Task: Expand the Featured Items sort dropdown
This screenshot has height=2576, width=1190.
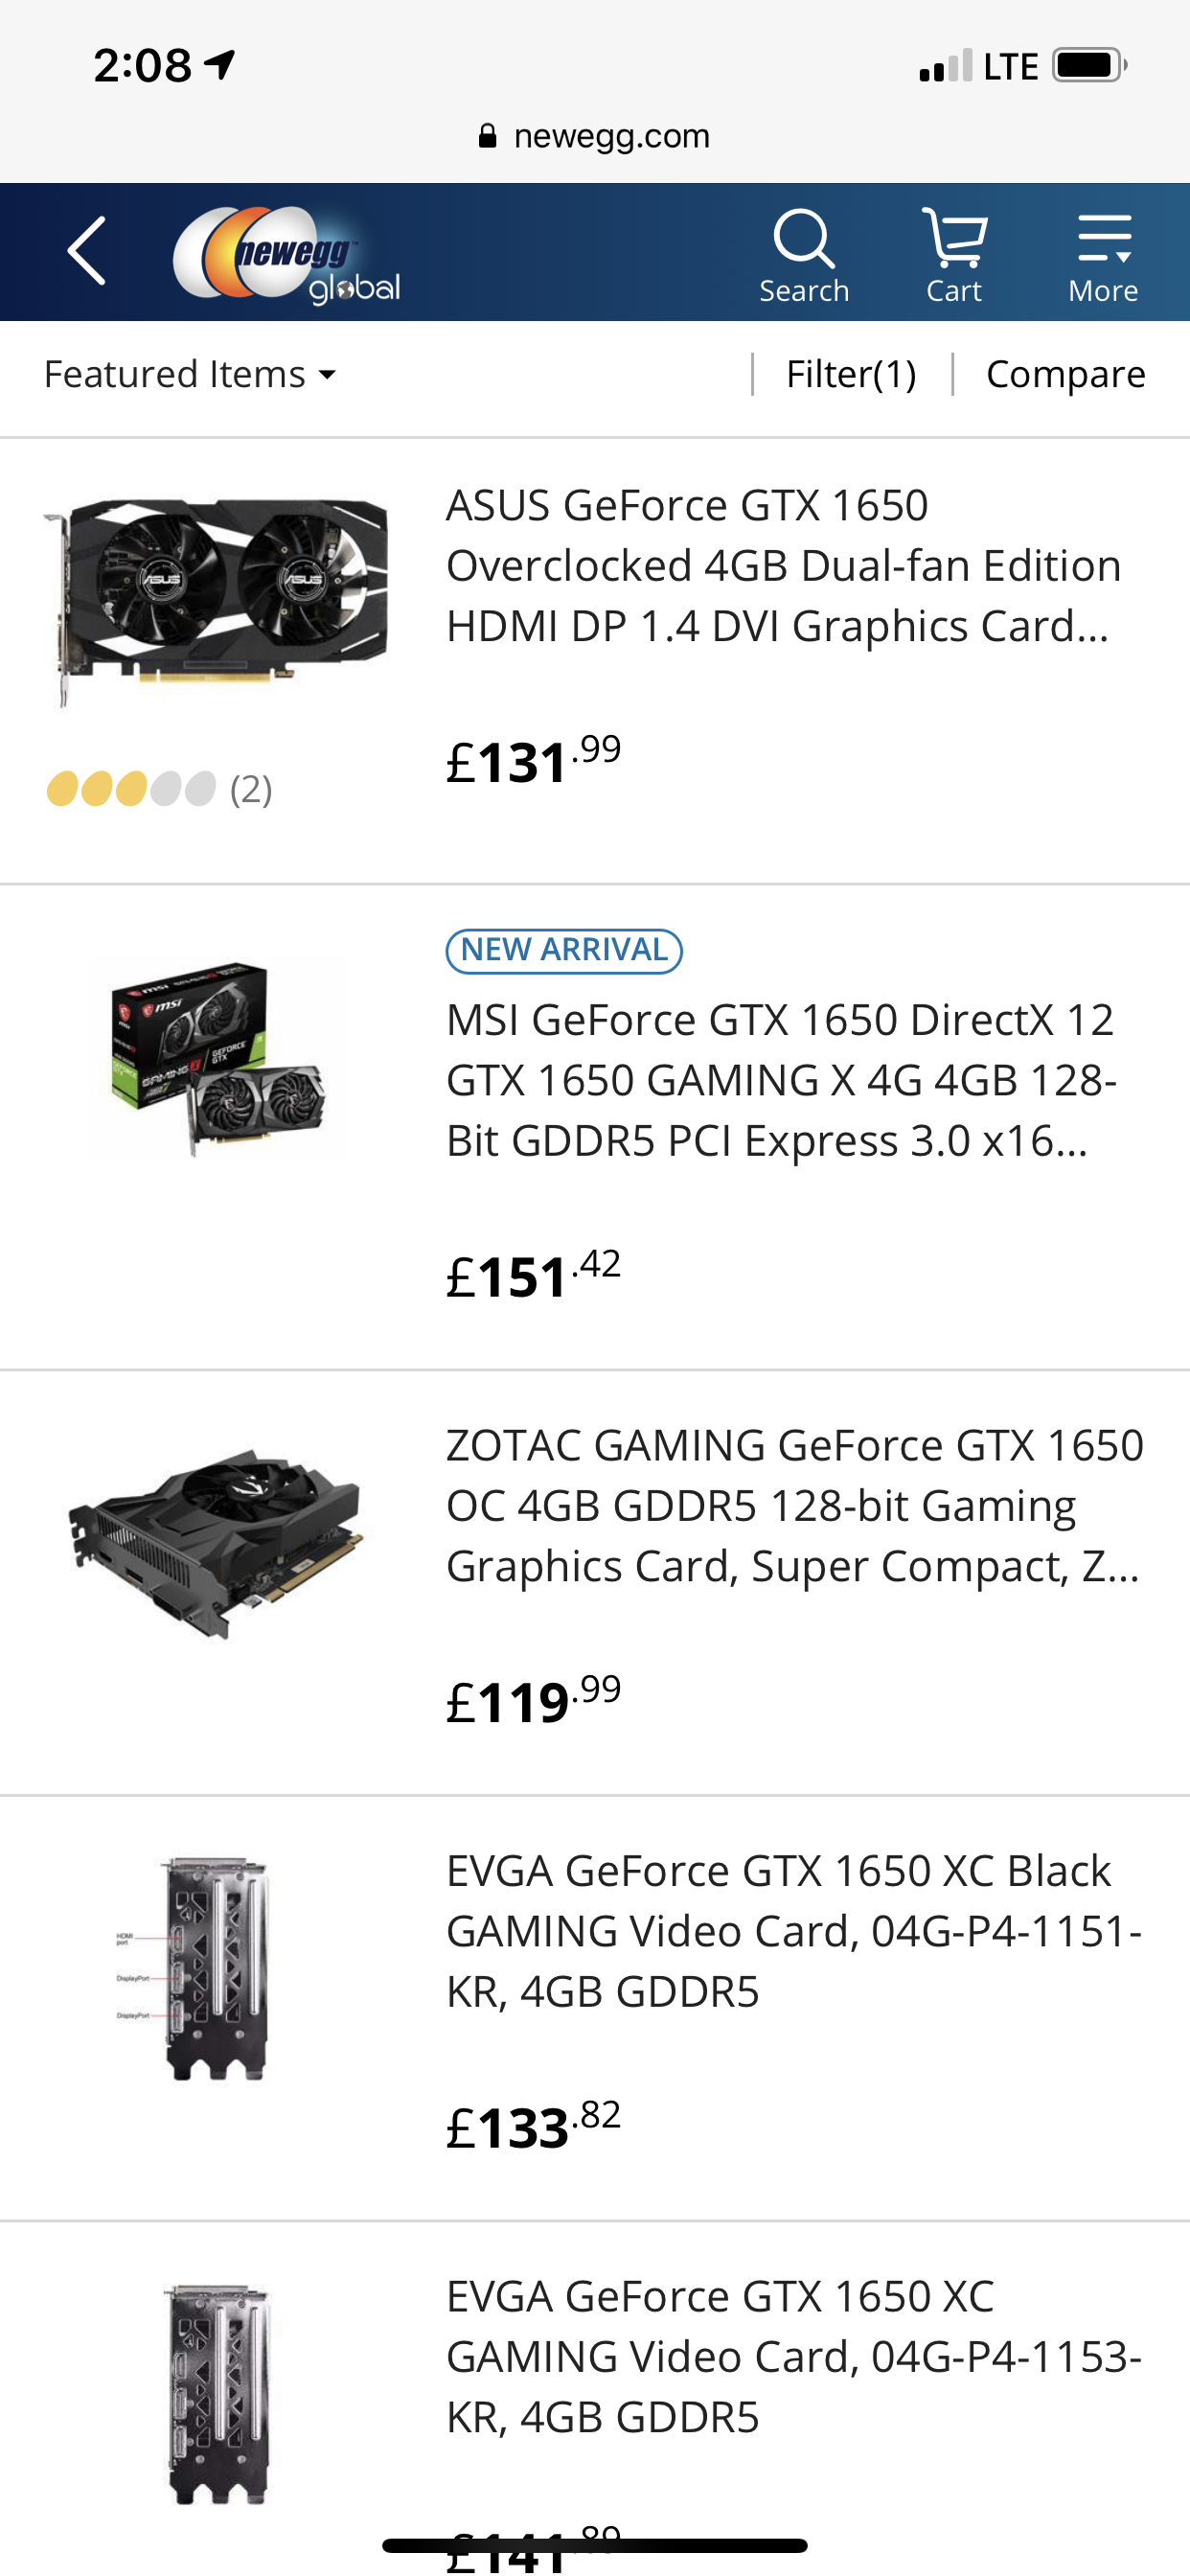Action: 190,375
